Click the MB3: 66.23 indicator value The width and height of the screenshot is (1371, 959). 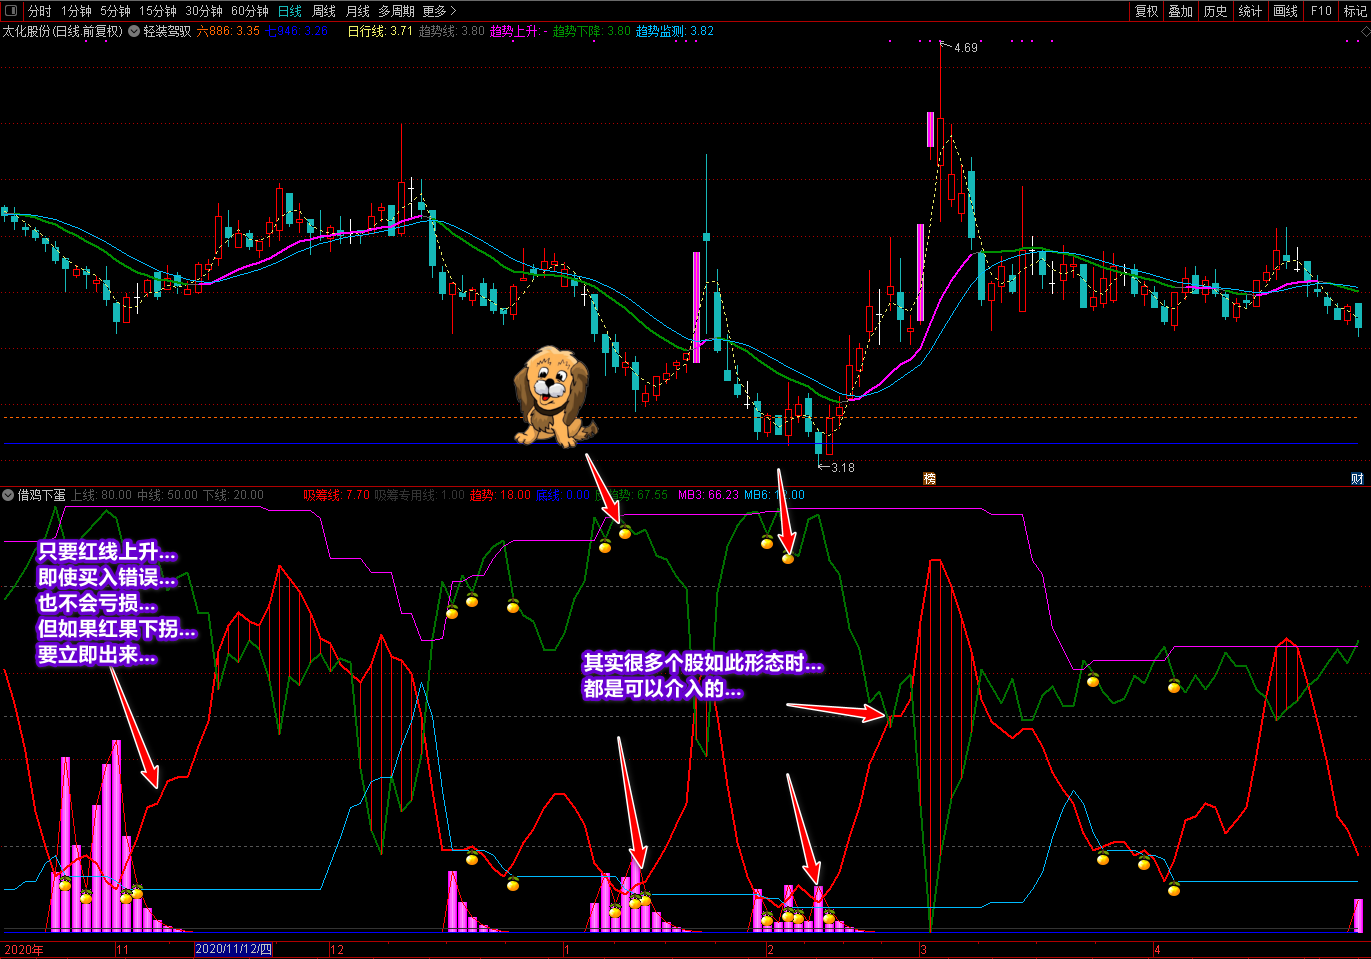pos(709,495)
